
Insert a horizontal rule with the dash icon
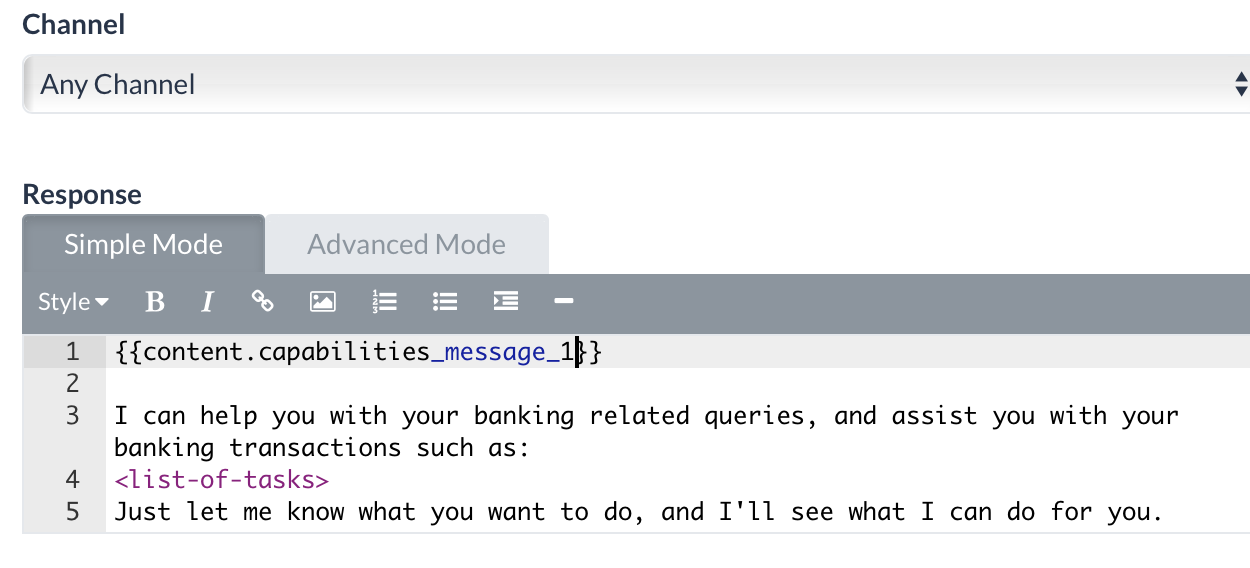coord(563,301)
